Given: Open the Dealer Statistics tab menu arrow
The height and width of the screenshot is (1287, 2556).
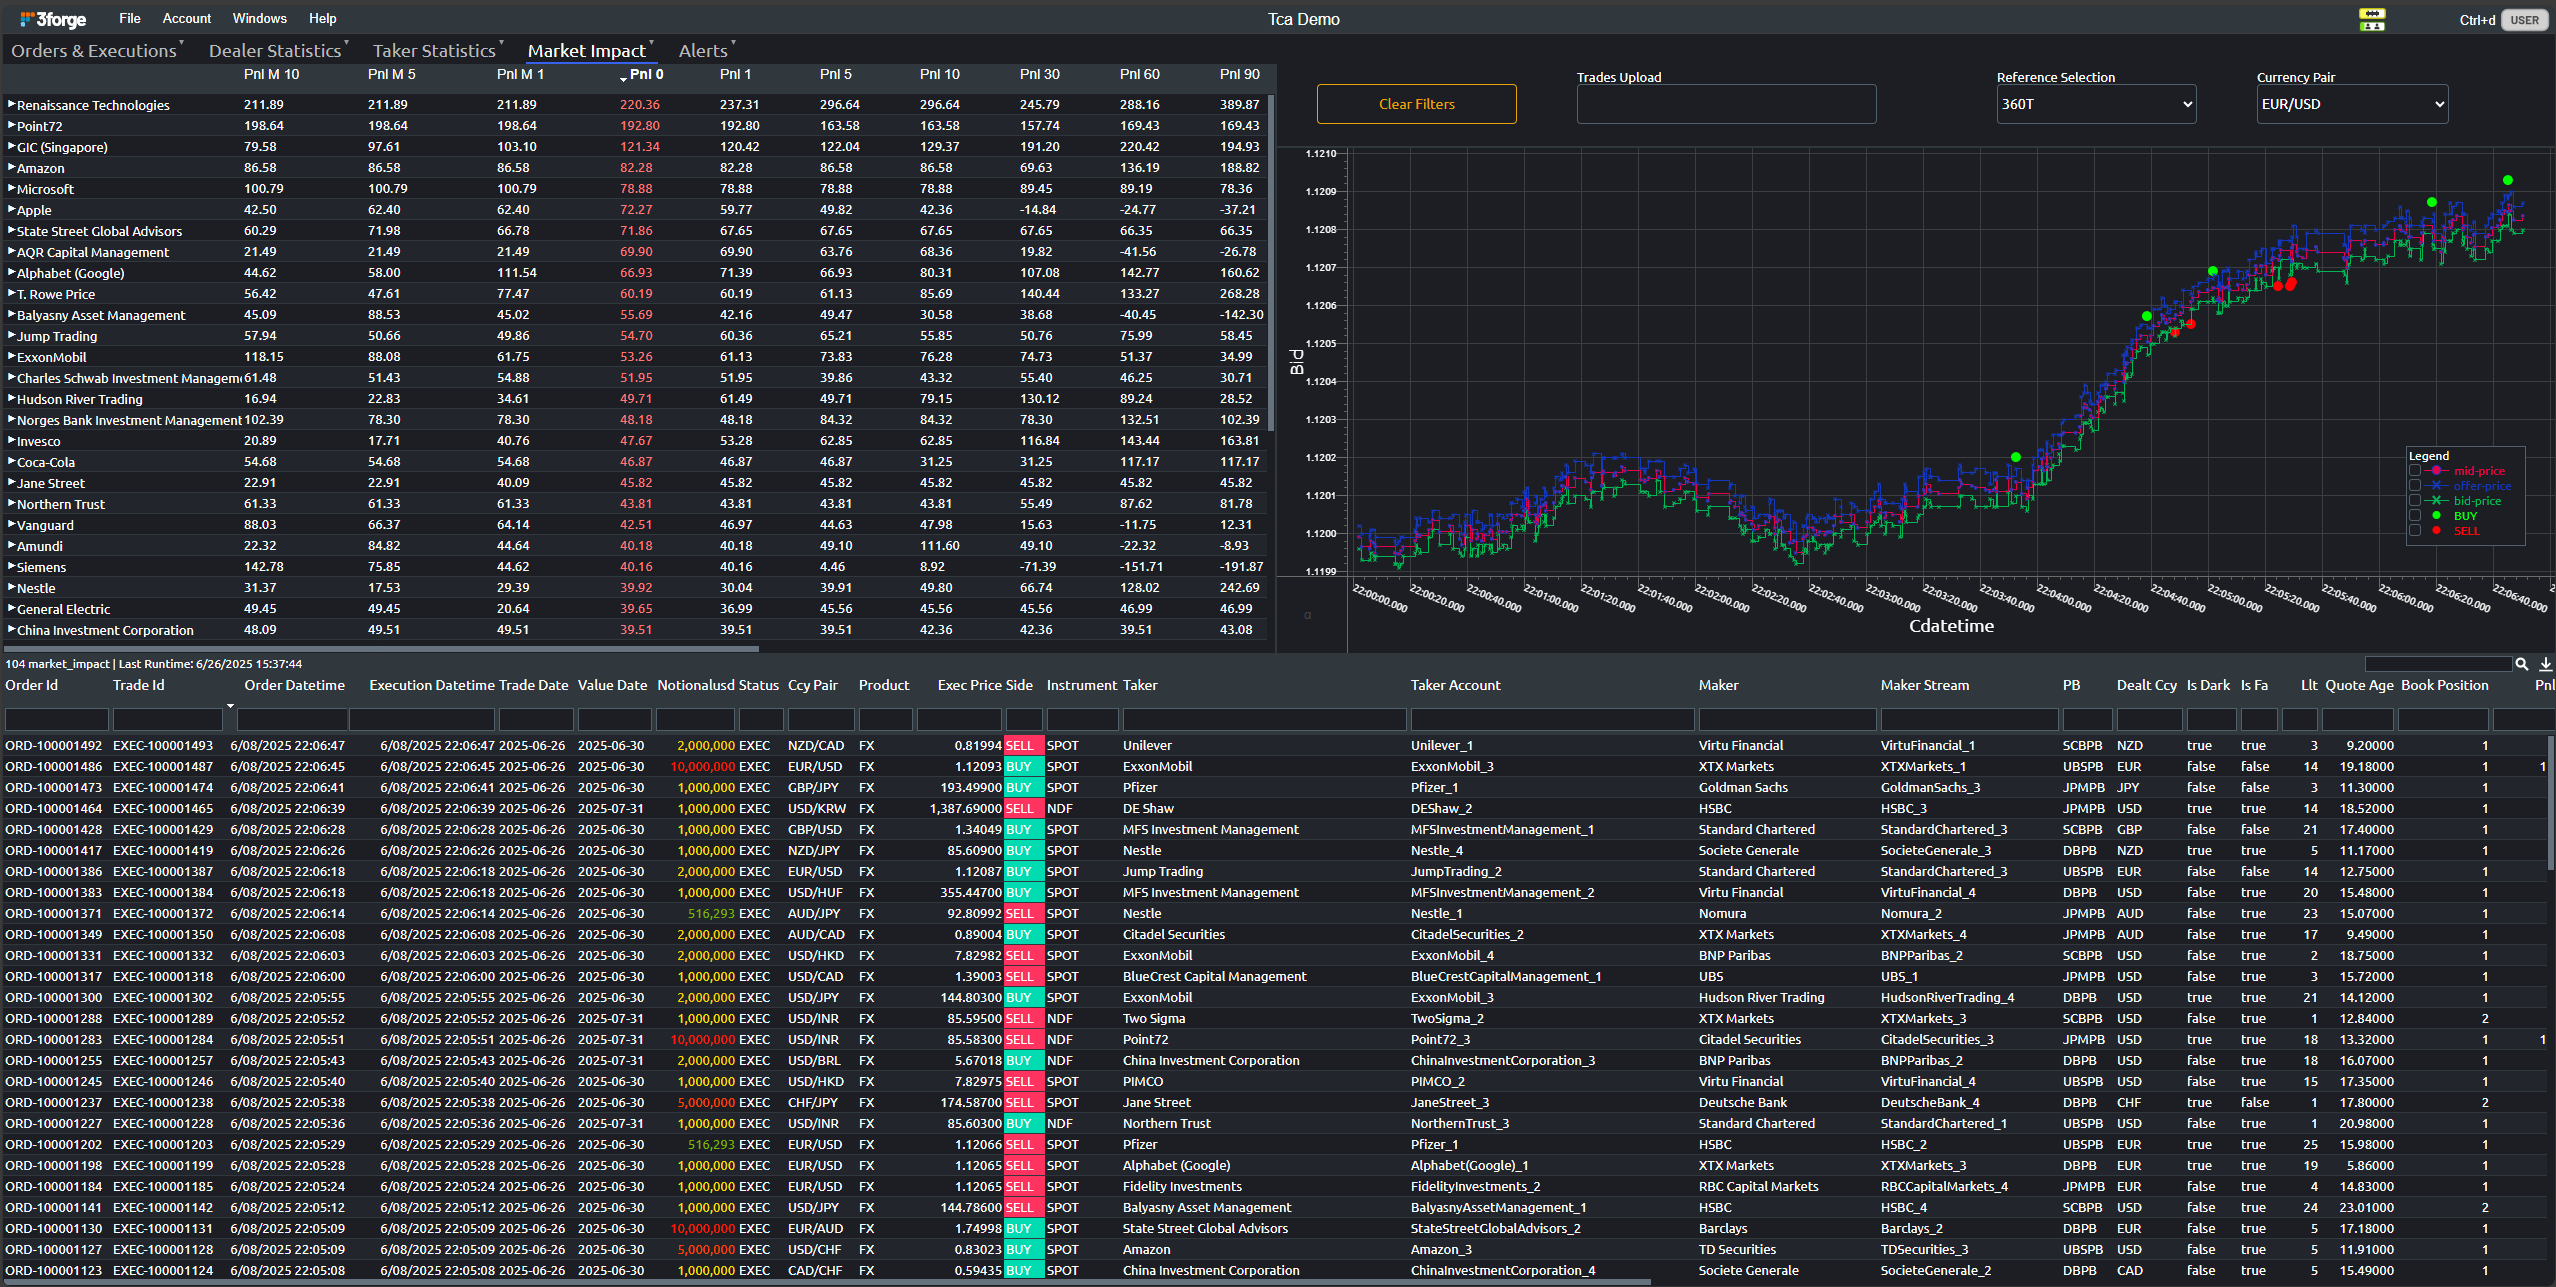Looking at the screenshot, I should pos(346,42).
